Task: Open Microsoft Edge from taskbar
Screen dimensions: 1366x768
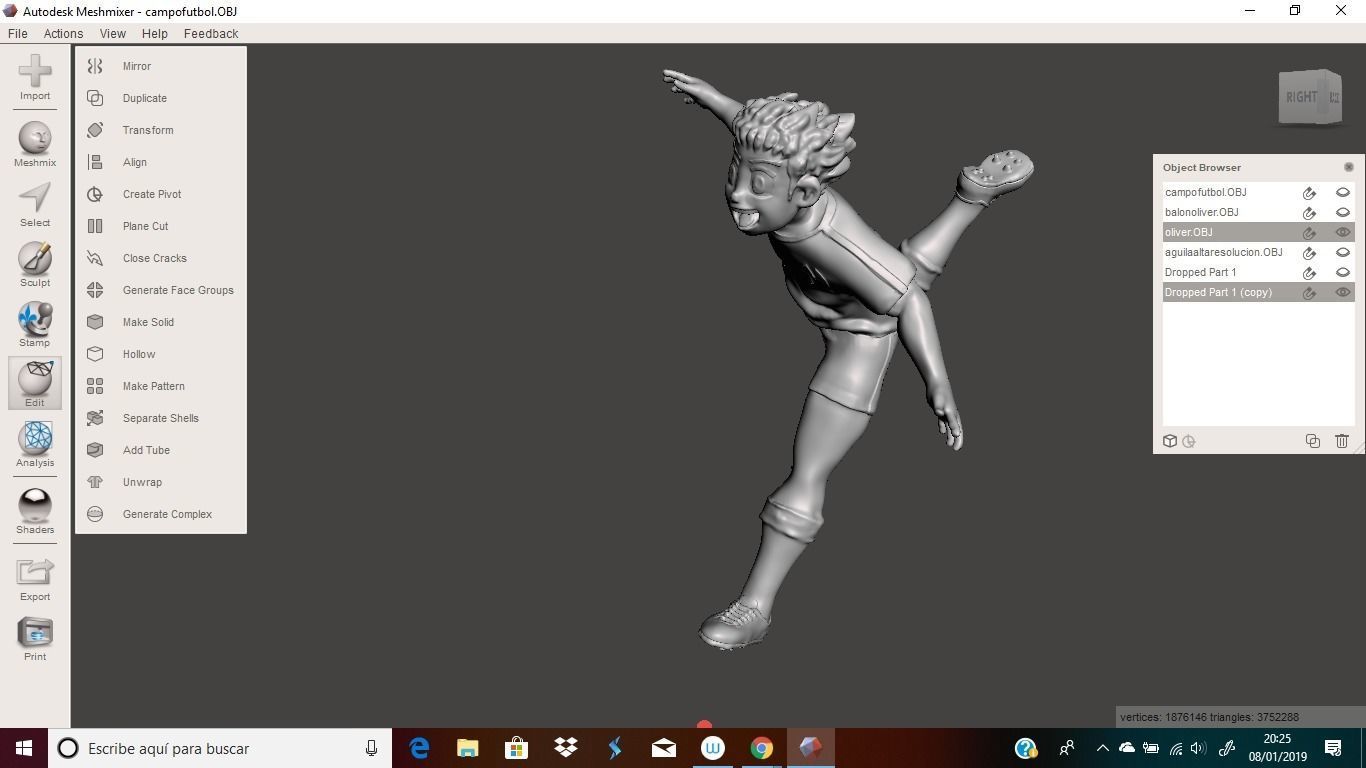Action: pos(419,748)
